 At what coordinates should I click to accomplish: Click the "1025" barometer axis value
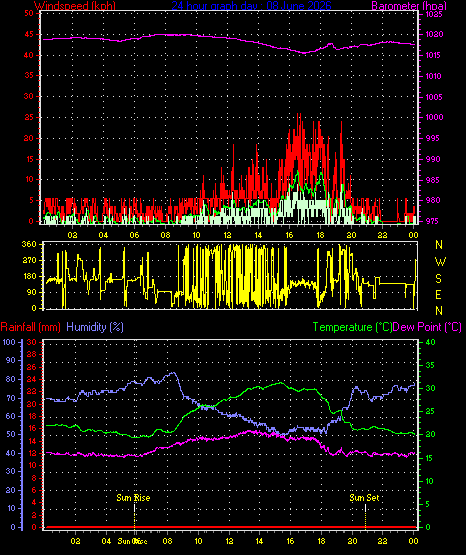pyautogui.click(x=434, y=15)
